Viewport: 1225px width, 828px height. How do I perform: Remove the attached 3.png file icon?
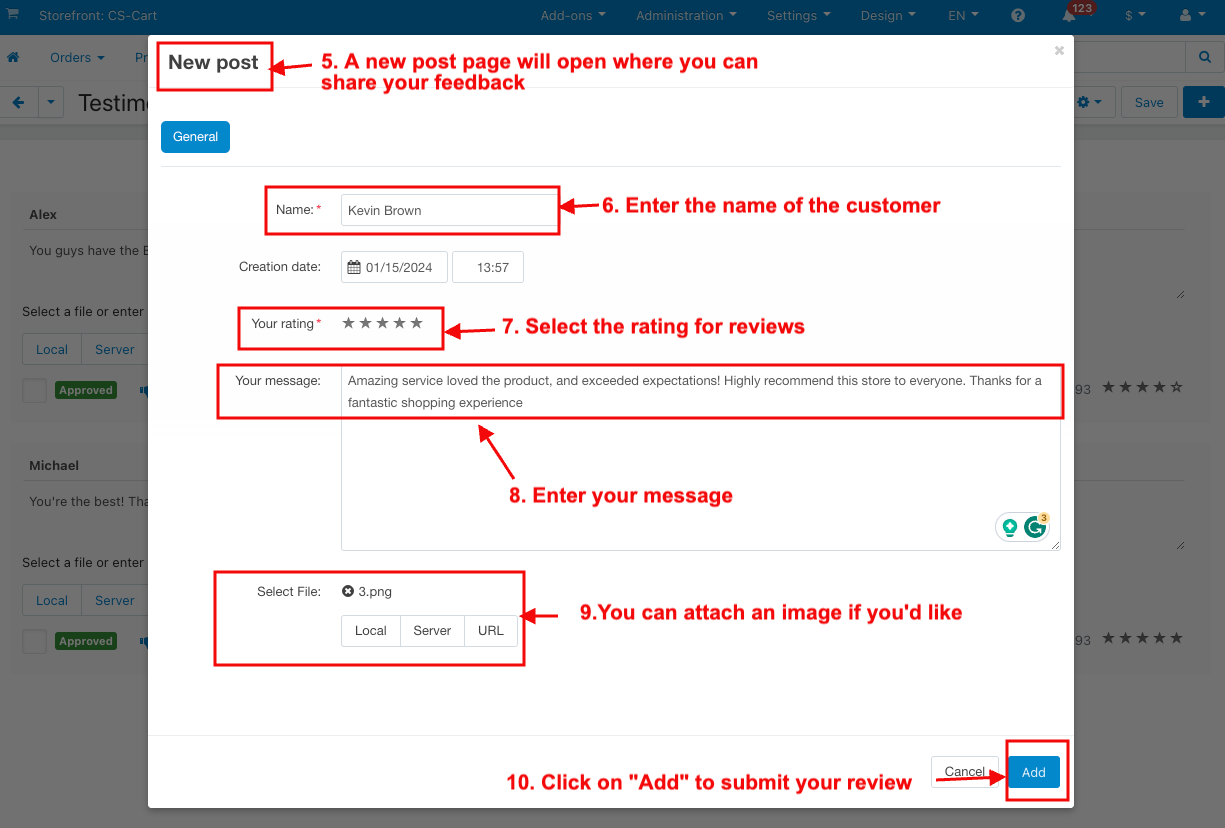click(348, 591)
